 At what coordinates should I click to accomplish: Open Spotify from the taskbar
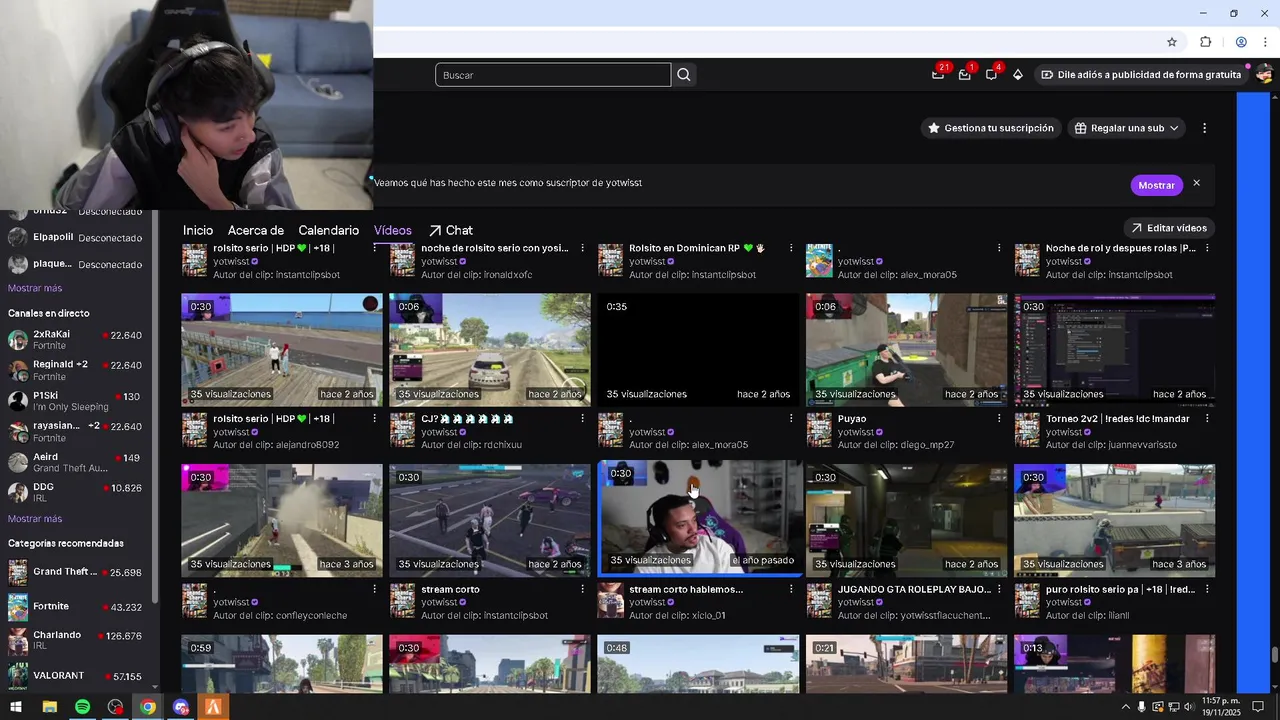[x=82, y=707]
